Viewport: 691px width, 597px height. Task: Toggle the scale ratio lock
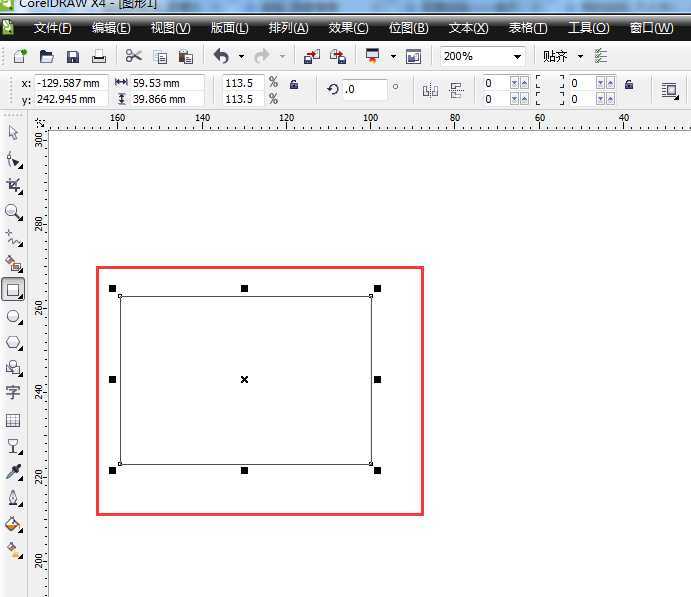[293, 85]
